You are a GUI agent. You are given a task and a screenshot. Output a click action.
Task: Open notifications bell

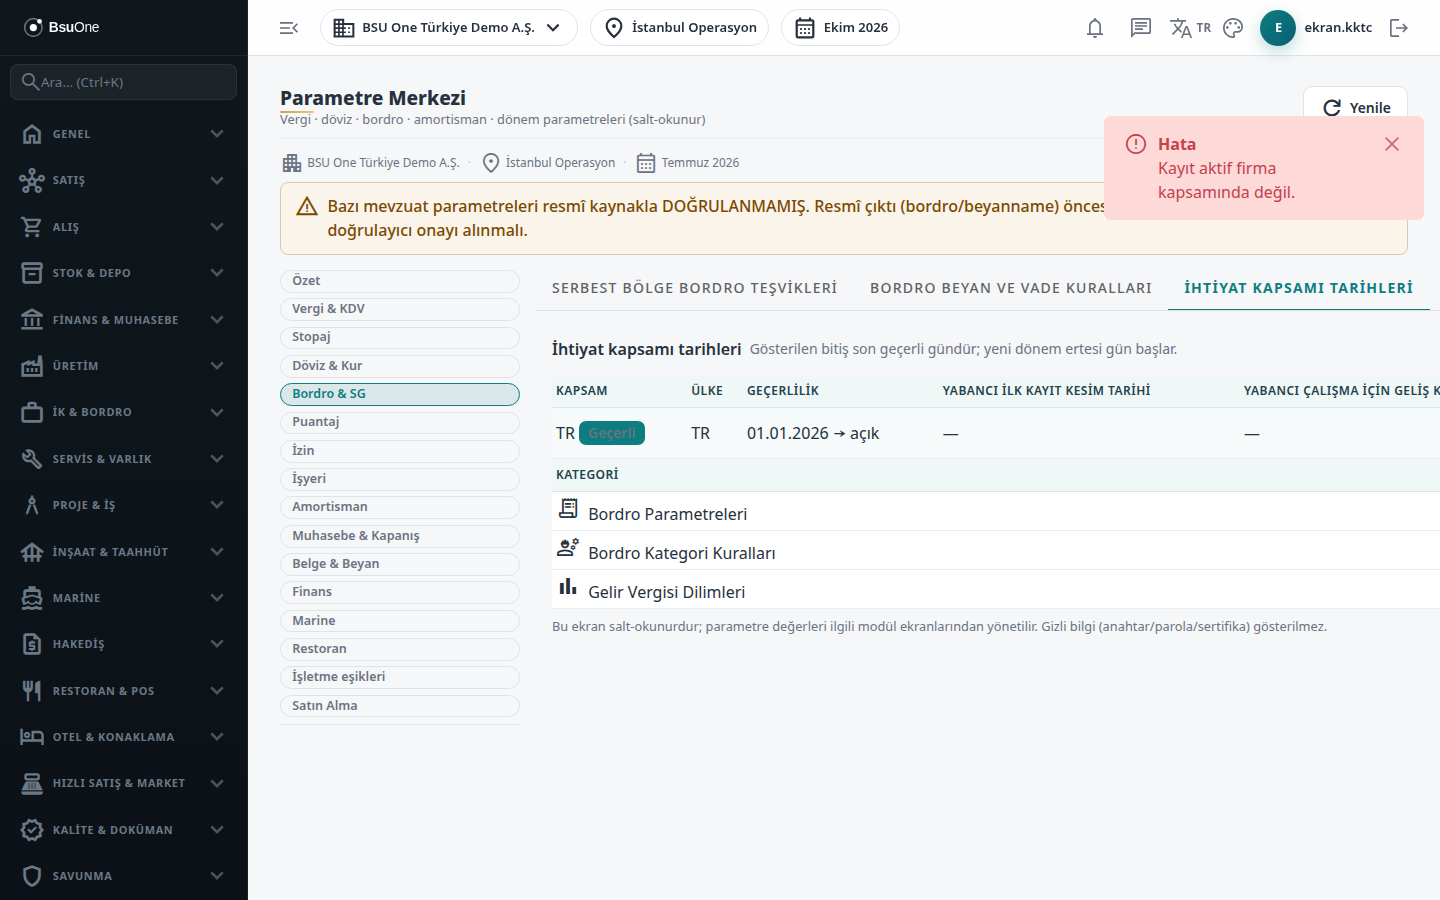(1095, 28)
